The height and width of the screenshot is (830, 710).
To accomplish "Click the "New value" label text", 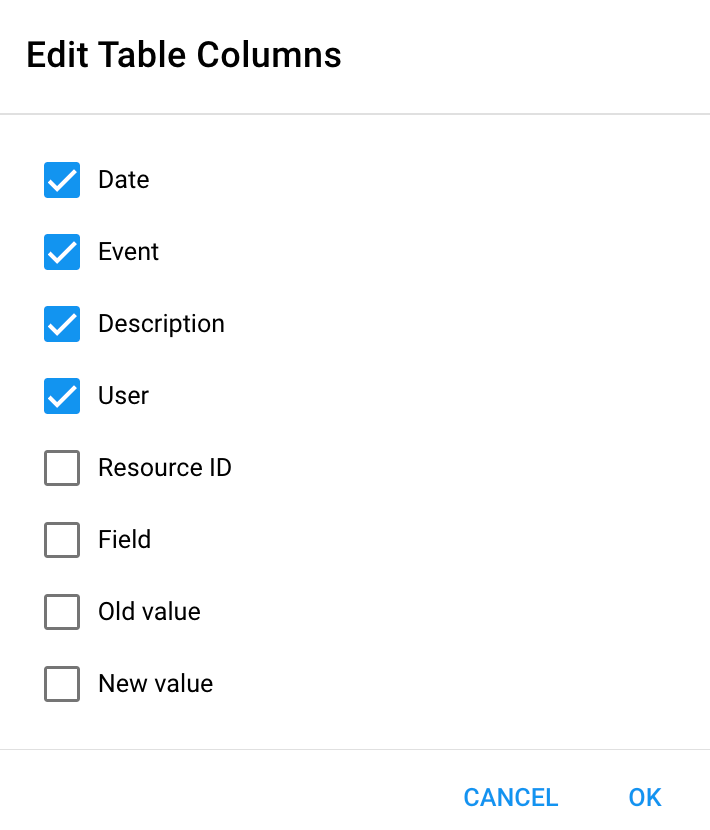I will (x=155, y=684).
